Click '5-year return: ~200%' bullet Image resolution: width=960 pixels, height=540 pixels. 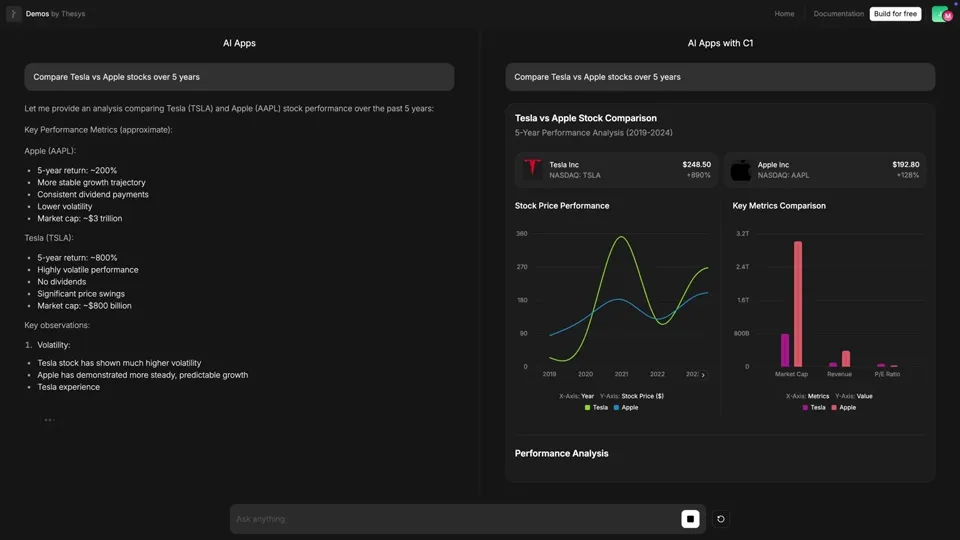coord(77,171)
